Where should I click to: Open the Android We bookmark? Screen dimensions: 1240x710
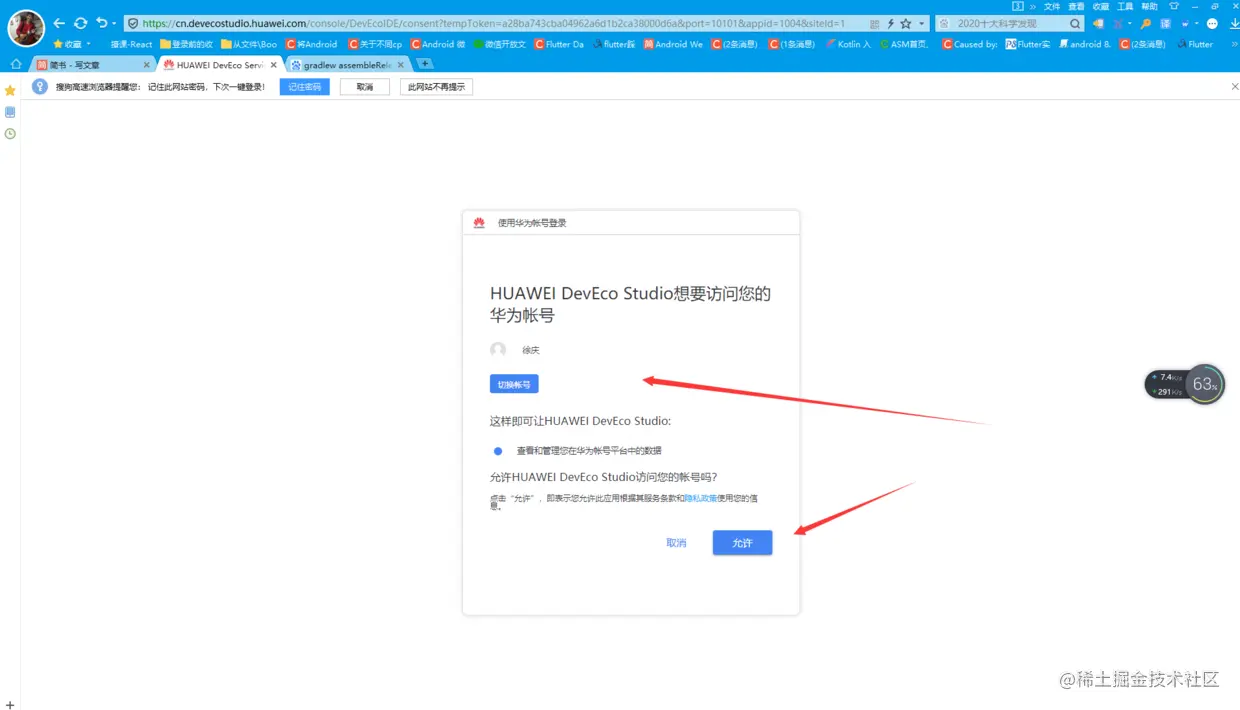673,44
